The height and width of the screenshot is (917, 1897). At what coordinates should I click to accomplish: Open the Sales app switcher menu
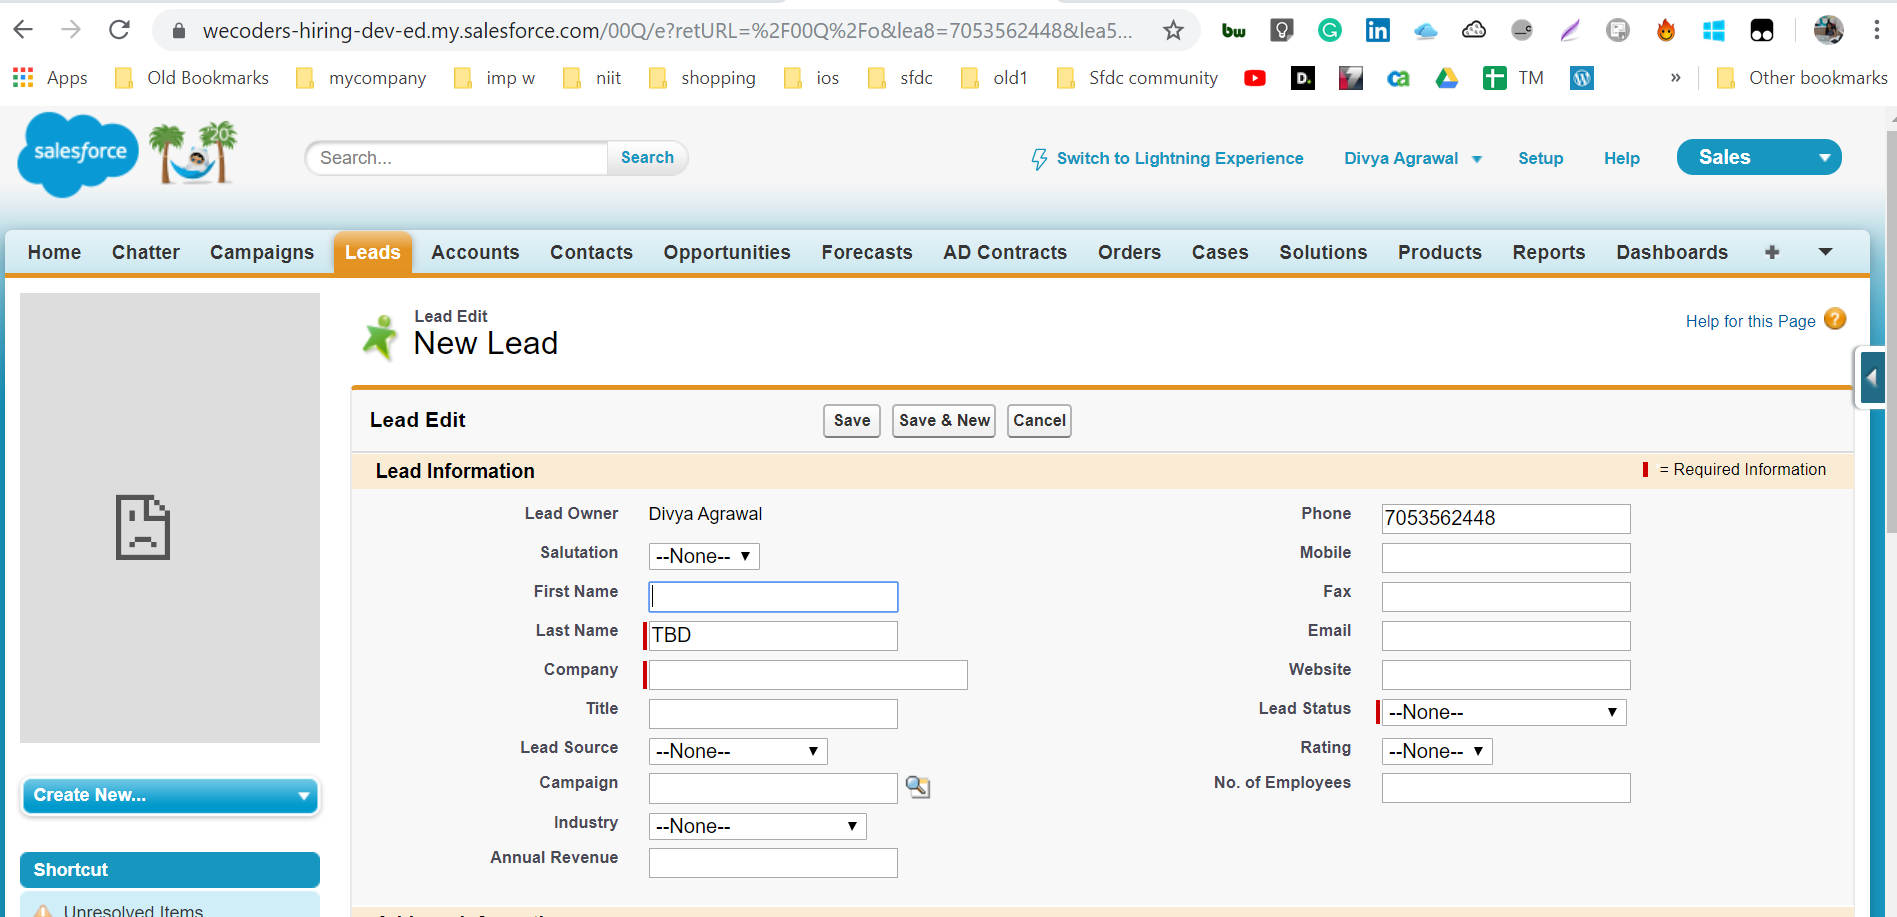tap(1758, 158)
